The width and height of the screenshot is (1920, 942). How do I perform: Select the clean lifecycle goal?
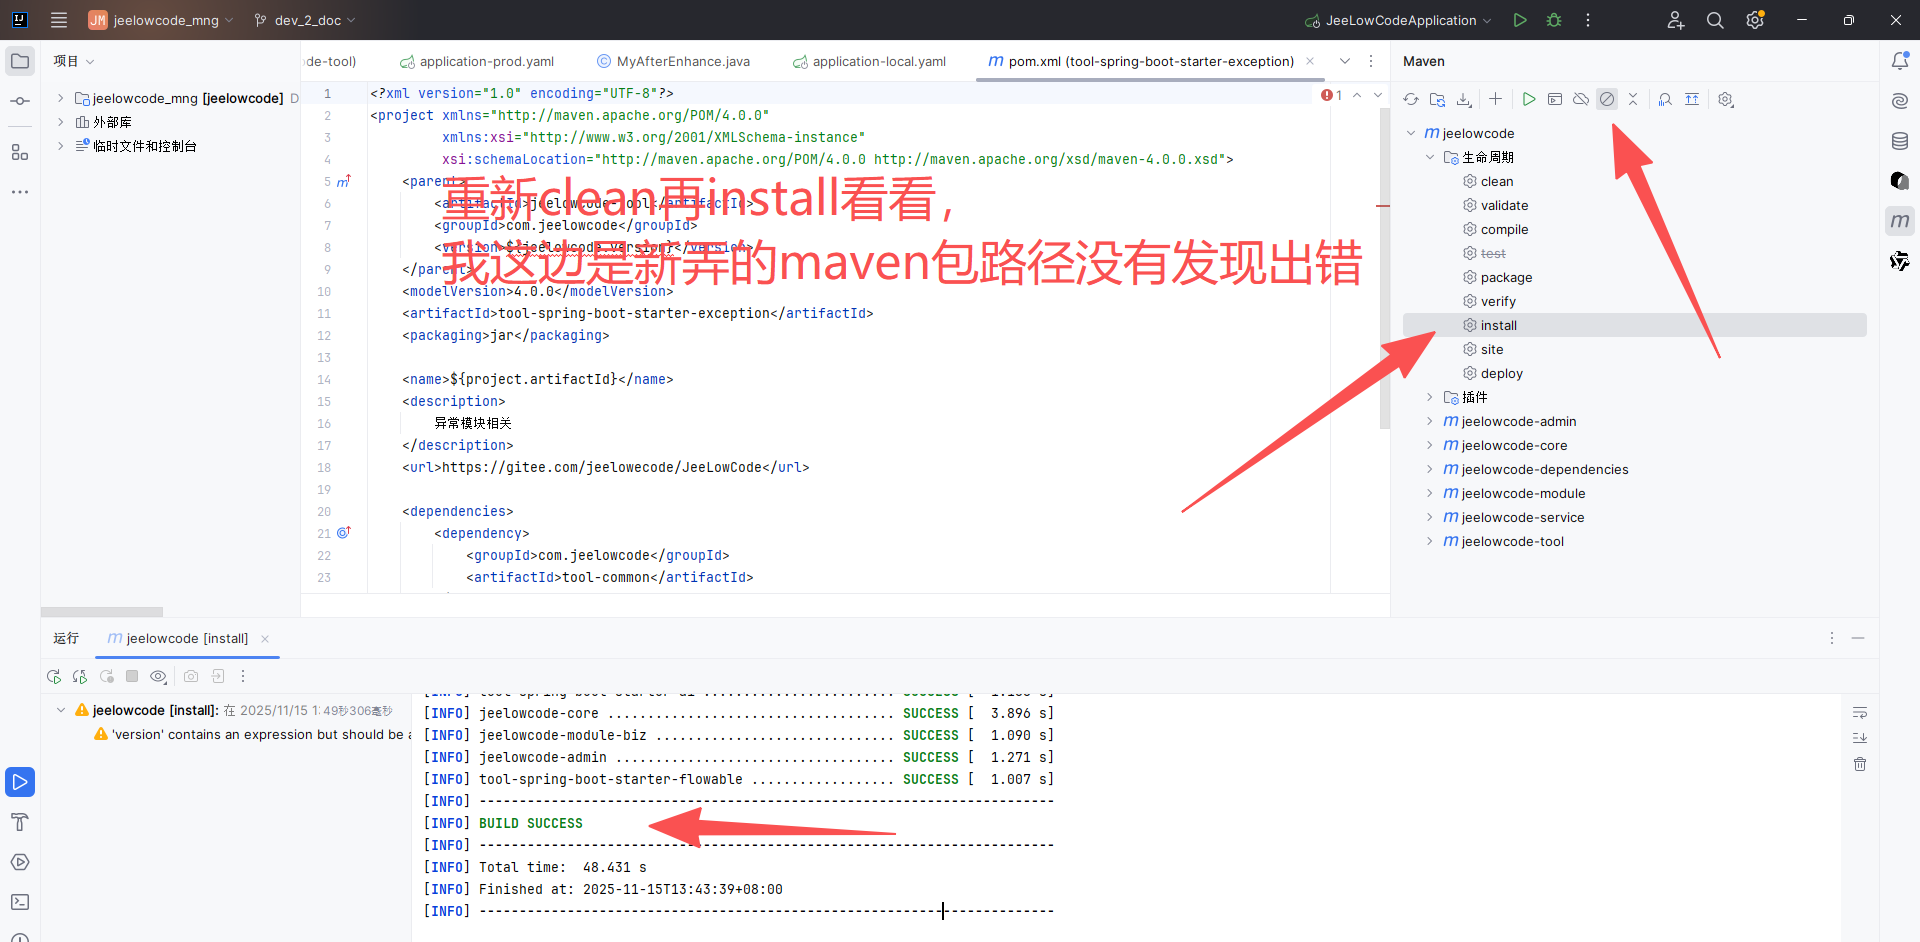click(x=1496, y=181)
